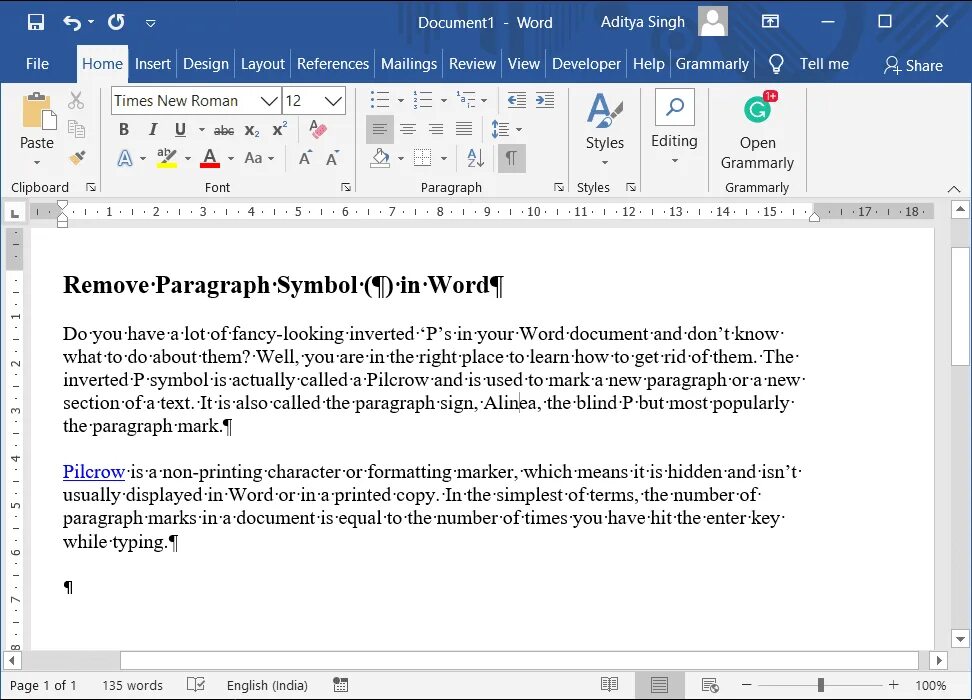The image size is (972, 700).
Task: Click the Borders grid icon
Action: pyautogui.click(x=422, y=158)
